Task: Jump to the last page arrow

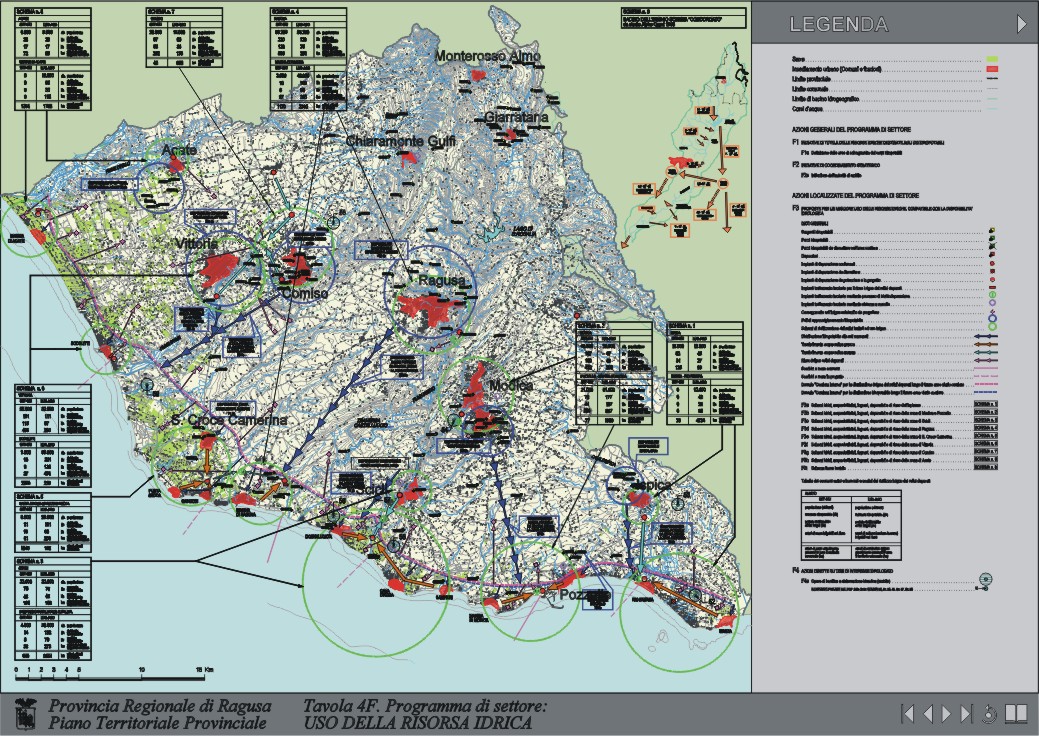Action: pos(966,713)
